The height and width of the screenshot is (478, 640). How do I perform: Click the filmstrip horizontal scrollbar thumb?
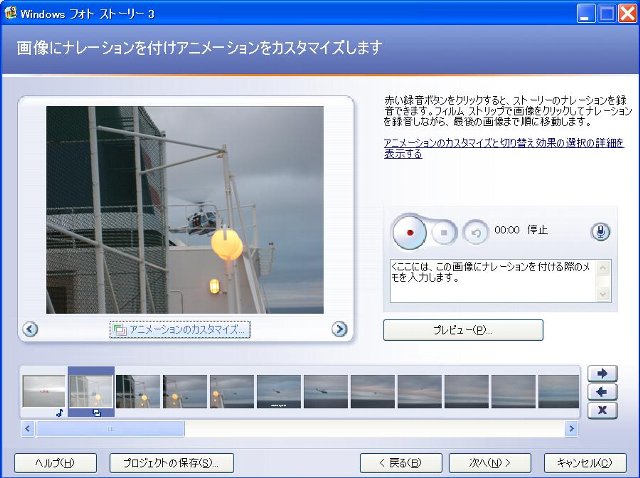pos(110,428)
